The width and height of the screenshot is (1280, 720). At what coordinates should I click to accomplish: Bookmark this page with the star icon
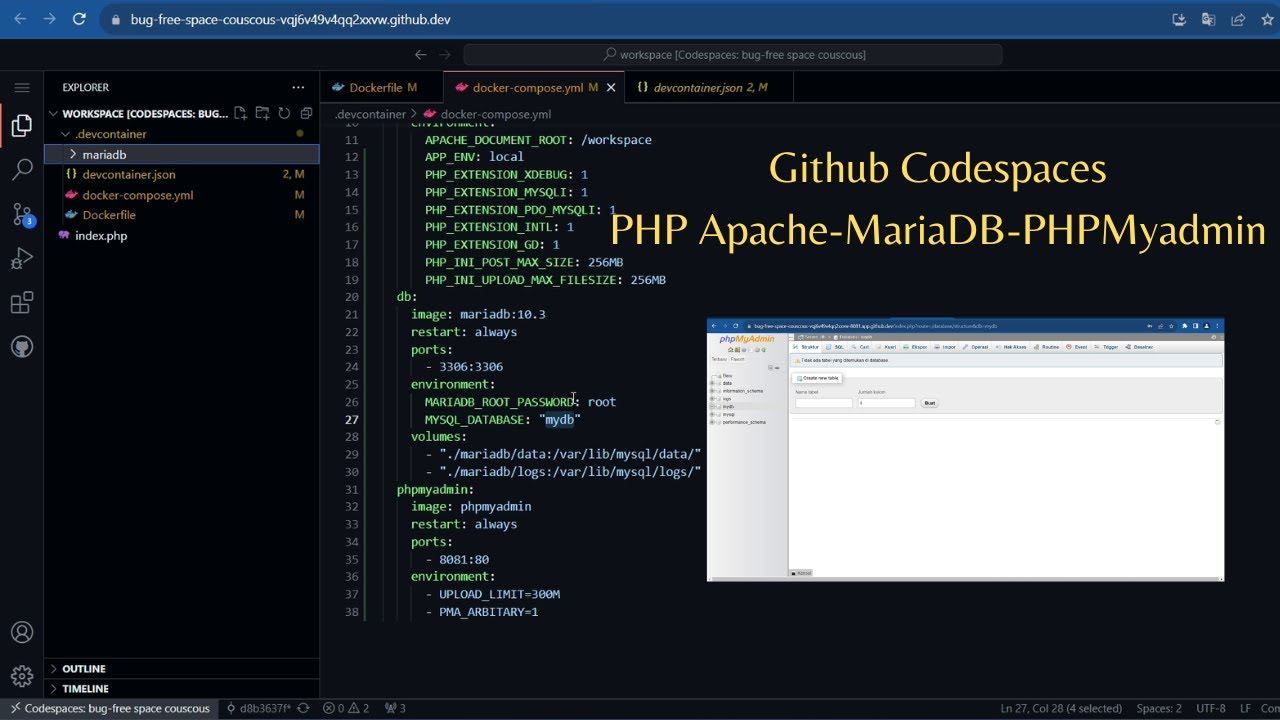tap(1267, 19)
